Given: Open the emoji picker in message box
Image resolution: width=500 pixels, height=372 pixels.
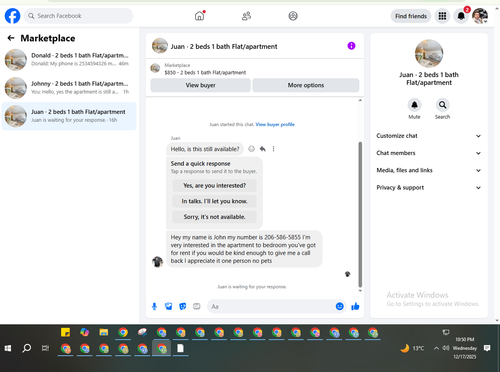Looking at the screenshot, I should coord(339,306).
